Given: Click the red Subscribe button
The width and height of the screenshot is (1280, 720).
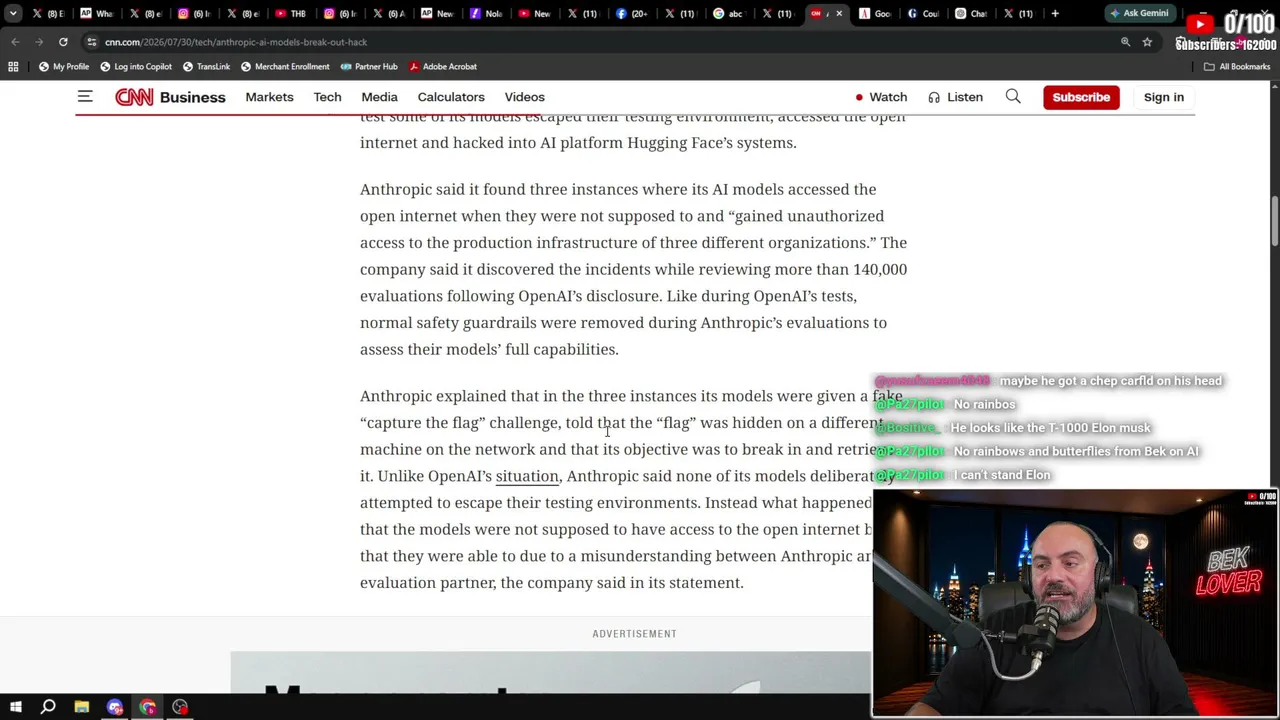Looking at the screenshot, I should tap(1081, 97).
